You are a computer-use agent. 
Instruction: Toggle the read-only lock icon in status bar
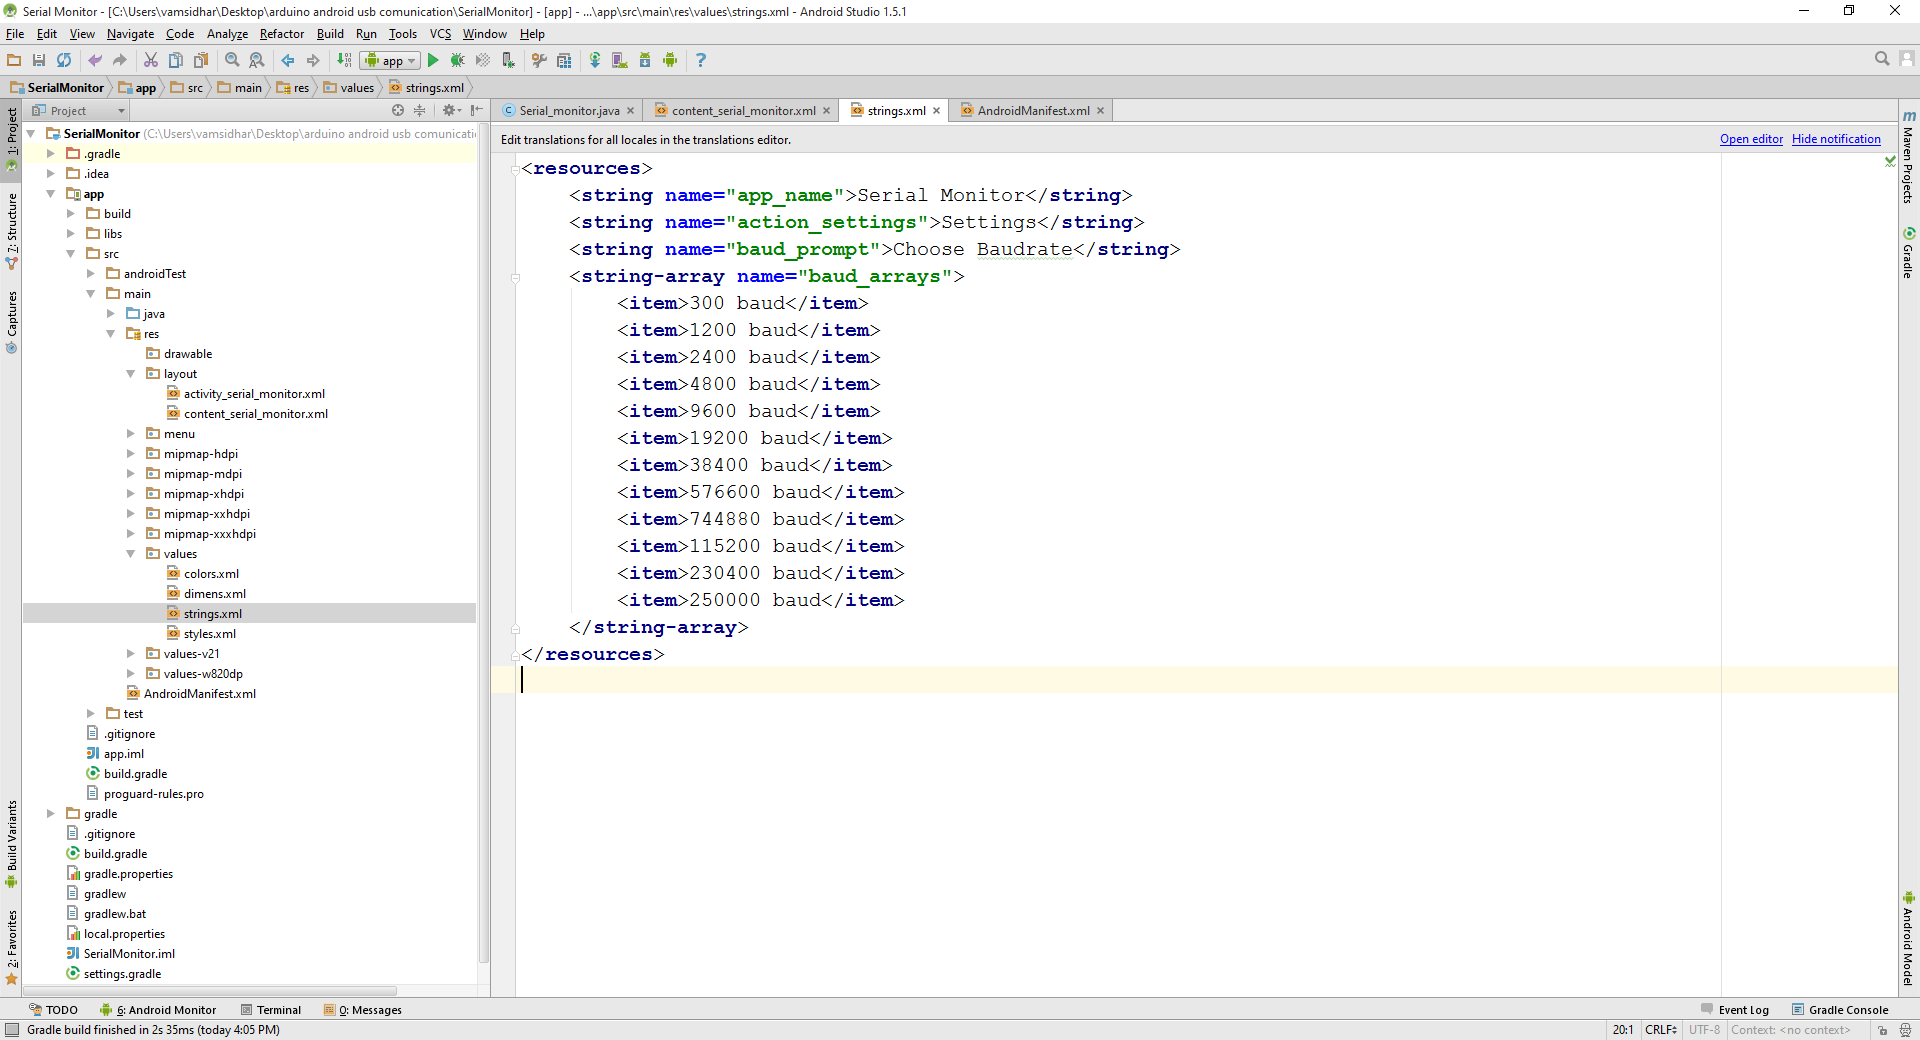click(x=1882, y=1030)
